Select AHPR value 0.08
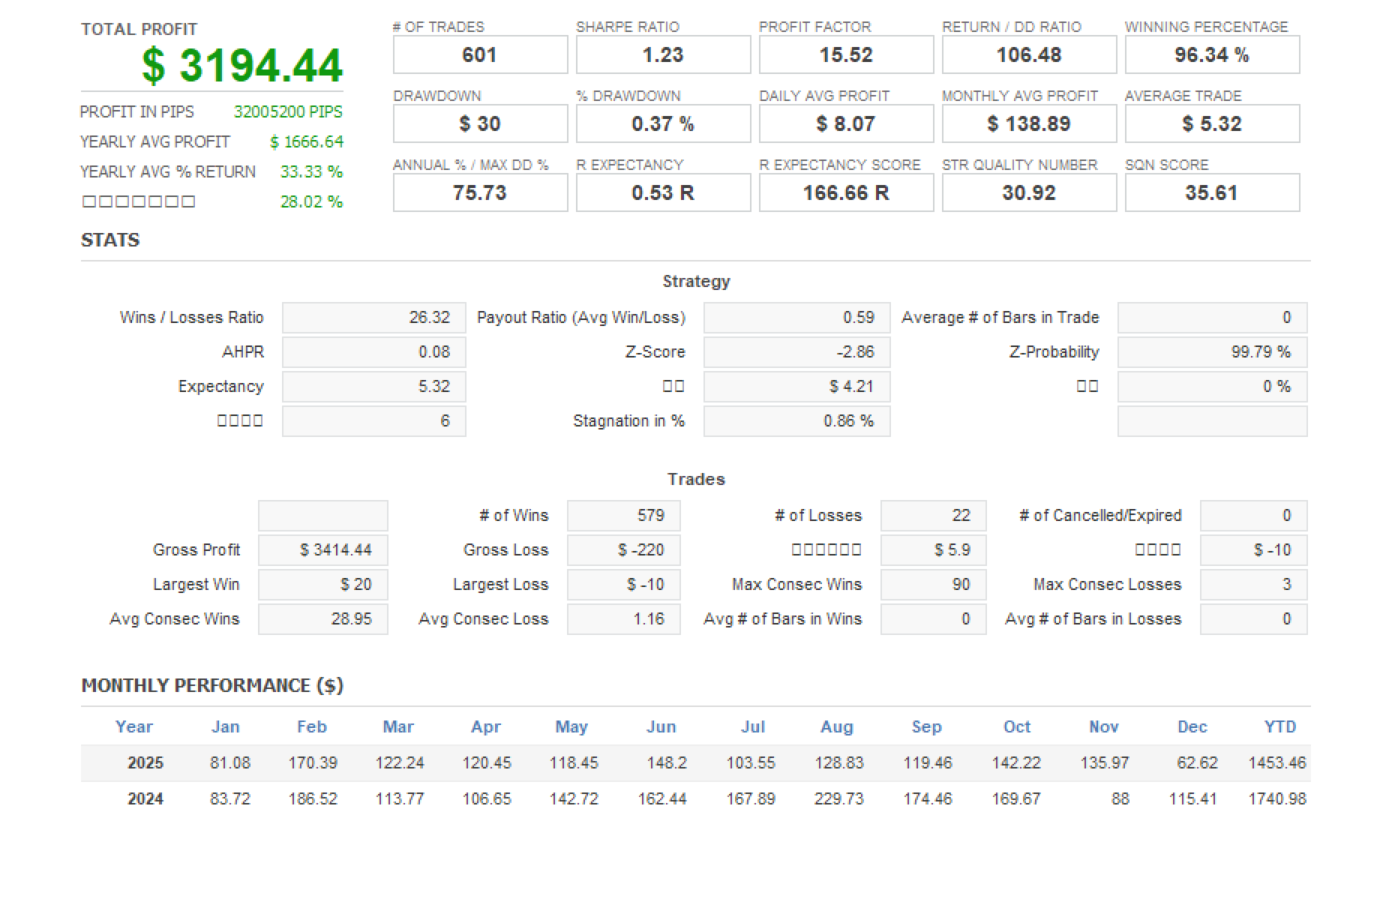Image resolution: width=1395 pixels, height=900 pixels. pyautogui.click(x=374, y=352)
